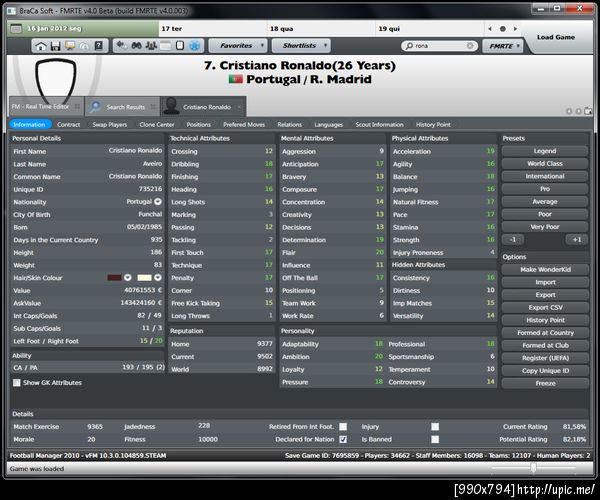Click the Portugal flag in the header
Image resolution: width=600 pixels, height=500 pixels.
coord(236,79)
